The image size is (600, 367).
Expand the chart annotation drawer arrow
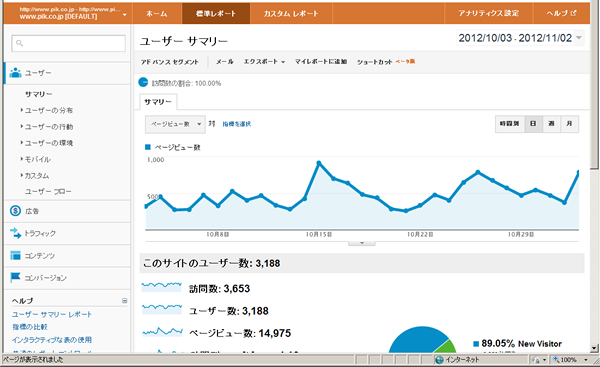[x=362, y=243]
